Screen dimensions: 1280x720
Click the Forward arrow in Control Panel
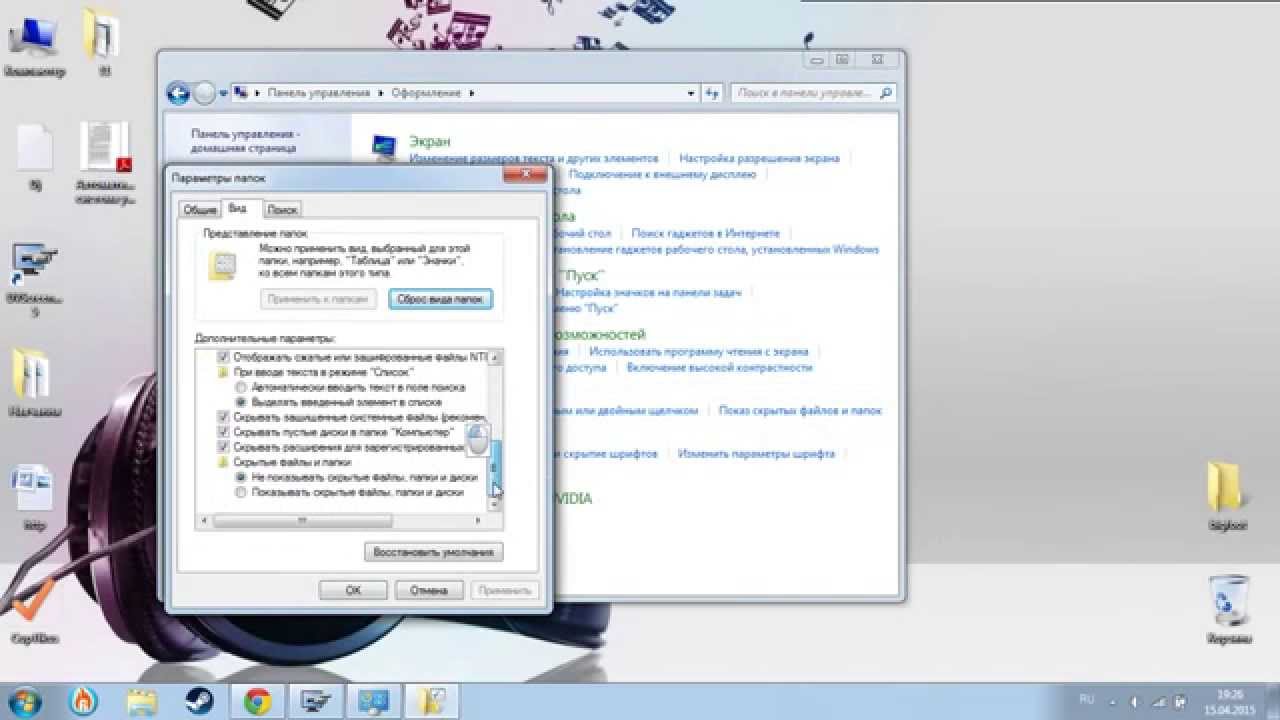(204, 93)
